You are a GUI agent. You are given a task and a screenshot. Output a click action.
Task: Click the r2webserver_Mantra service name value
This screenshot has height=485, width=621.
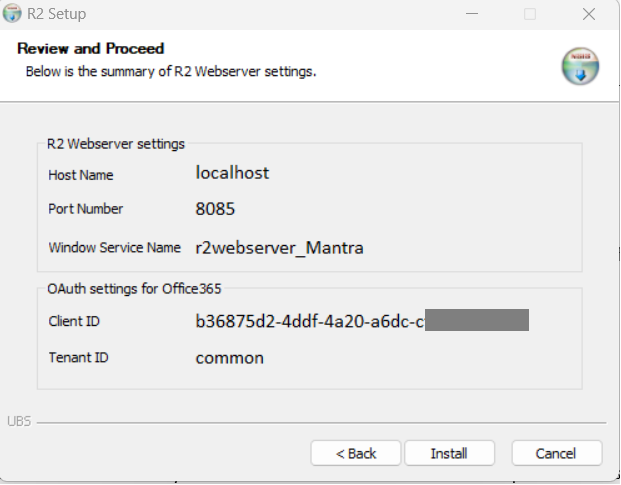(x=279, y=248)
